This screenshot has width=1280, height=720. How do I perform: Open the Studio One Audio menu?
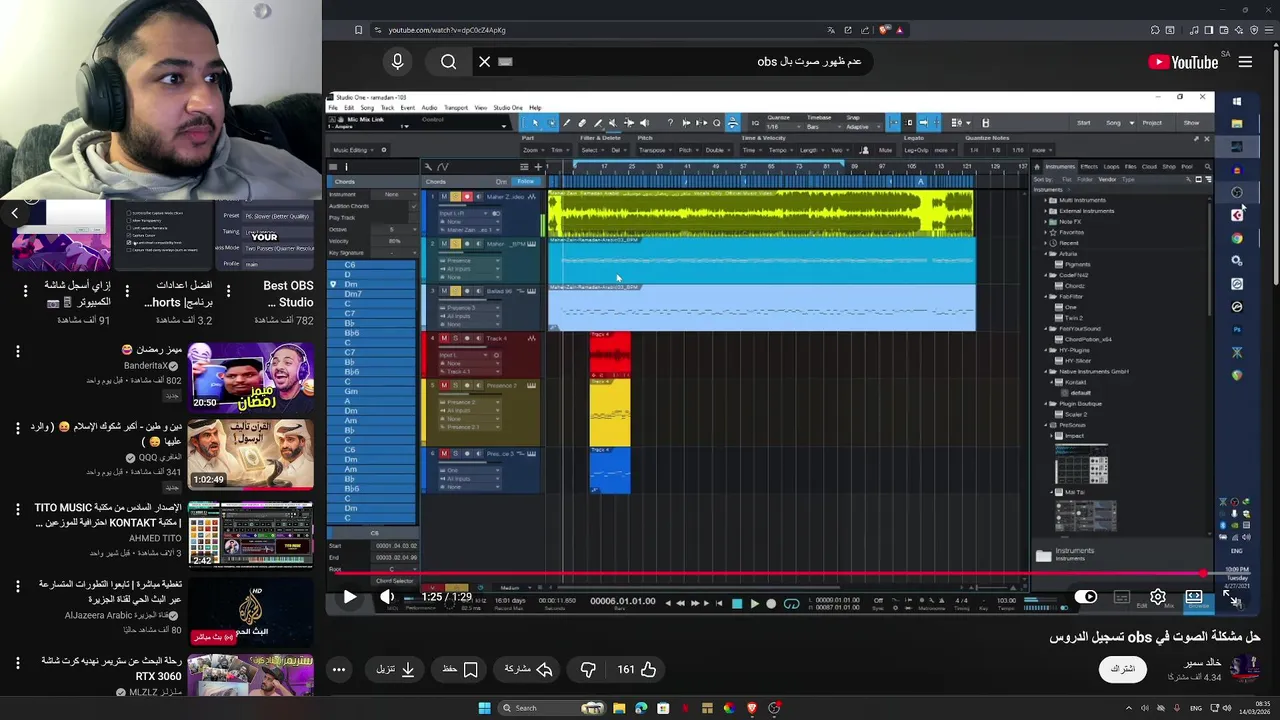click(429, 108)
